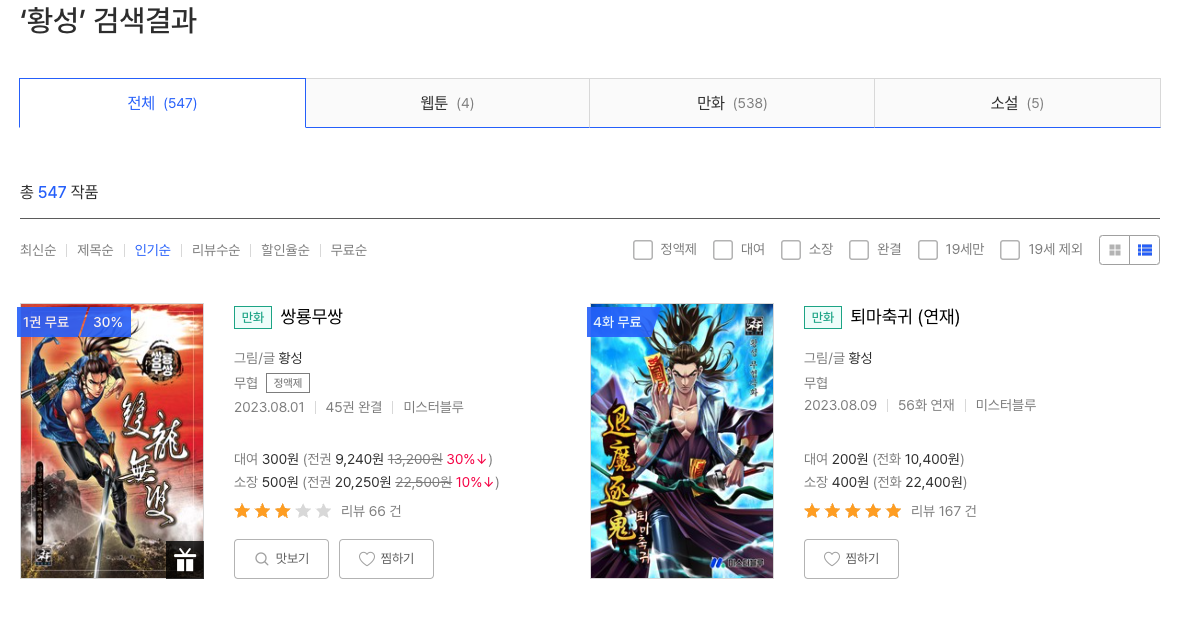
Task: Enable the 완결 checkbox
Action: (x=859, y=249)
